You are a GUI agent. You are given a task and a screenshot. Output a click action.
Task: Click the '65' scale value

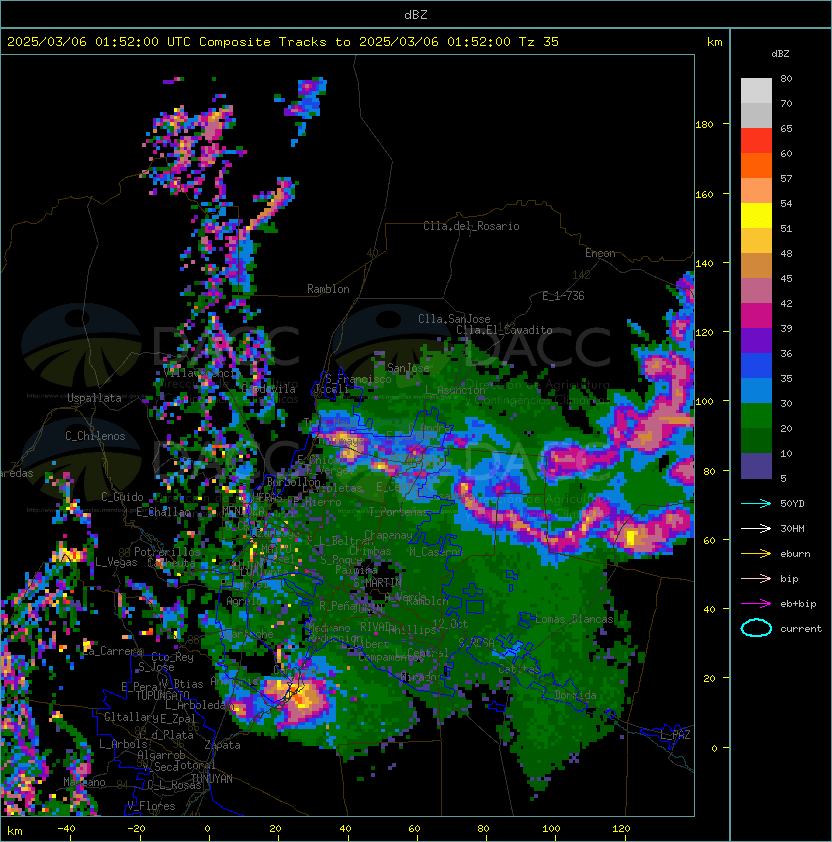pyautogui.click(x=786, y=128)
